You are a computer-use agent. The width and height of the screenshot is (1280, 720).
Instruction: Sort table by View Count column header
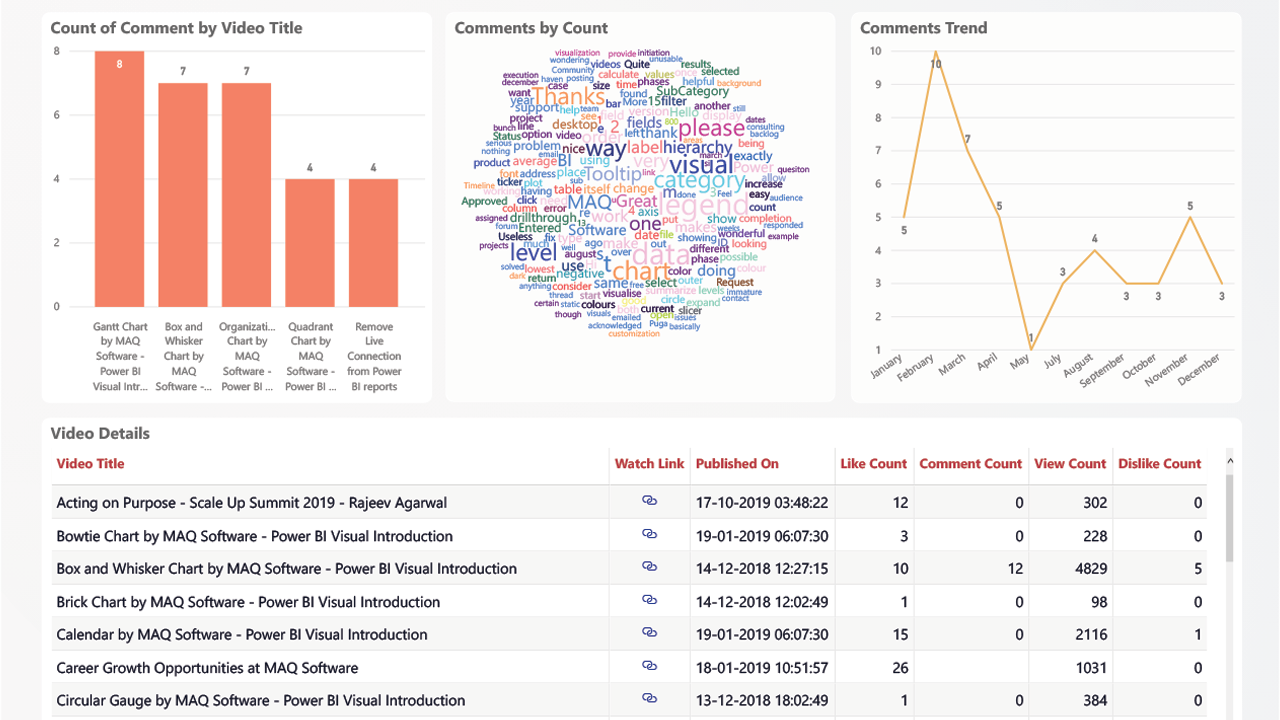[1070, 464]
